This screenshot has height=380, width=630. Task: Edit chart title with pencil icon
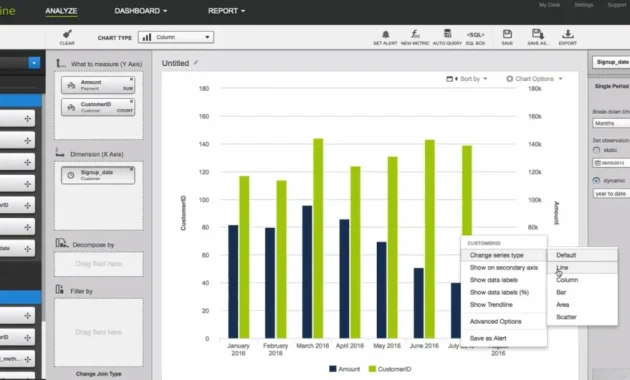click(x=196, y=63)
